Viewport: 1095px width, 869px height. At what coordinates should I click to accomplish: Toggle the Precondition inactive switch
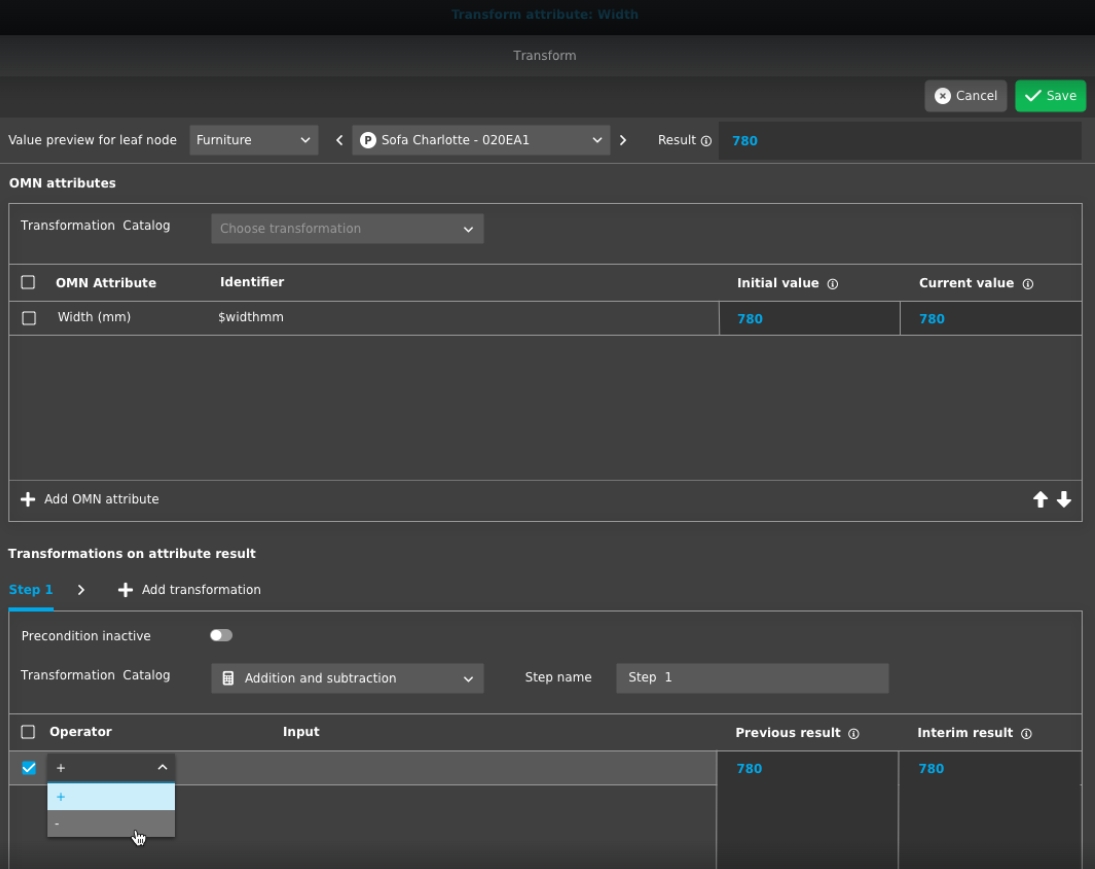(x=221, y=635)
